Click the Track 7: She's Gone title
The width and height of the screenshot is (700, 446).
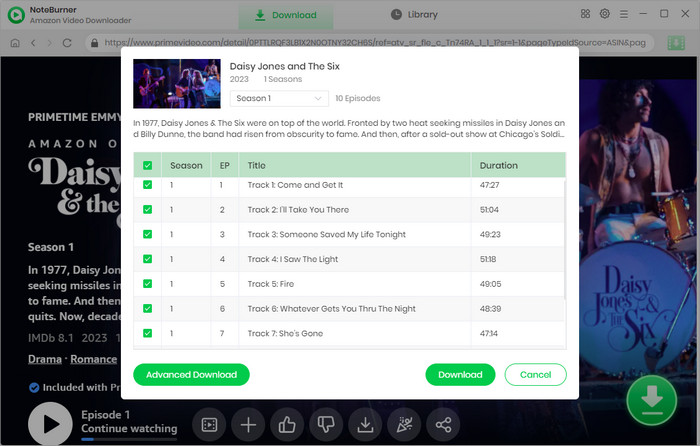(285, 333)
